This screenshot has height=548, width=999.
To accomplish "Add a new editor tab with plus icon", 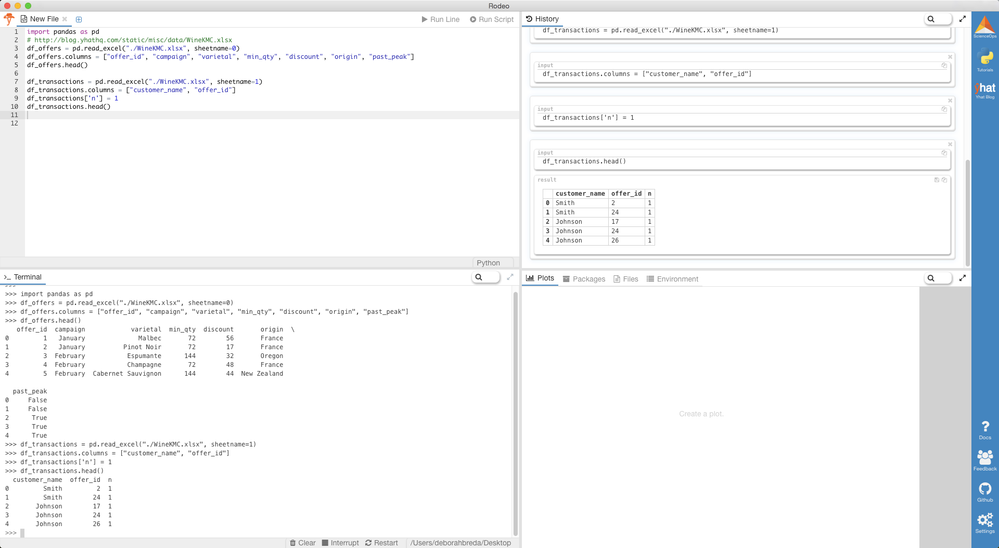I will (79, 20).
